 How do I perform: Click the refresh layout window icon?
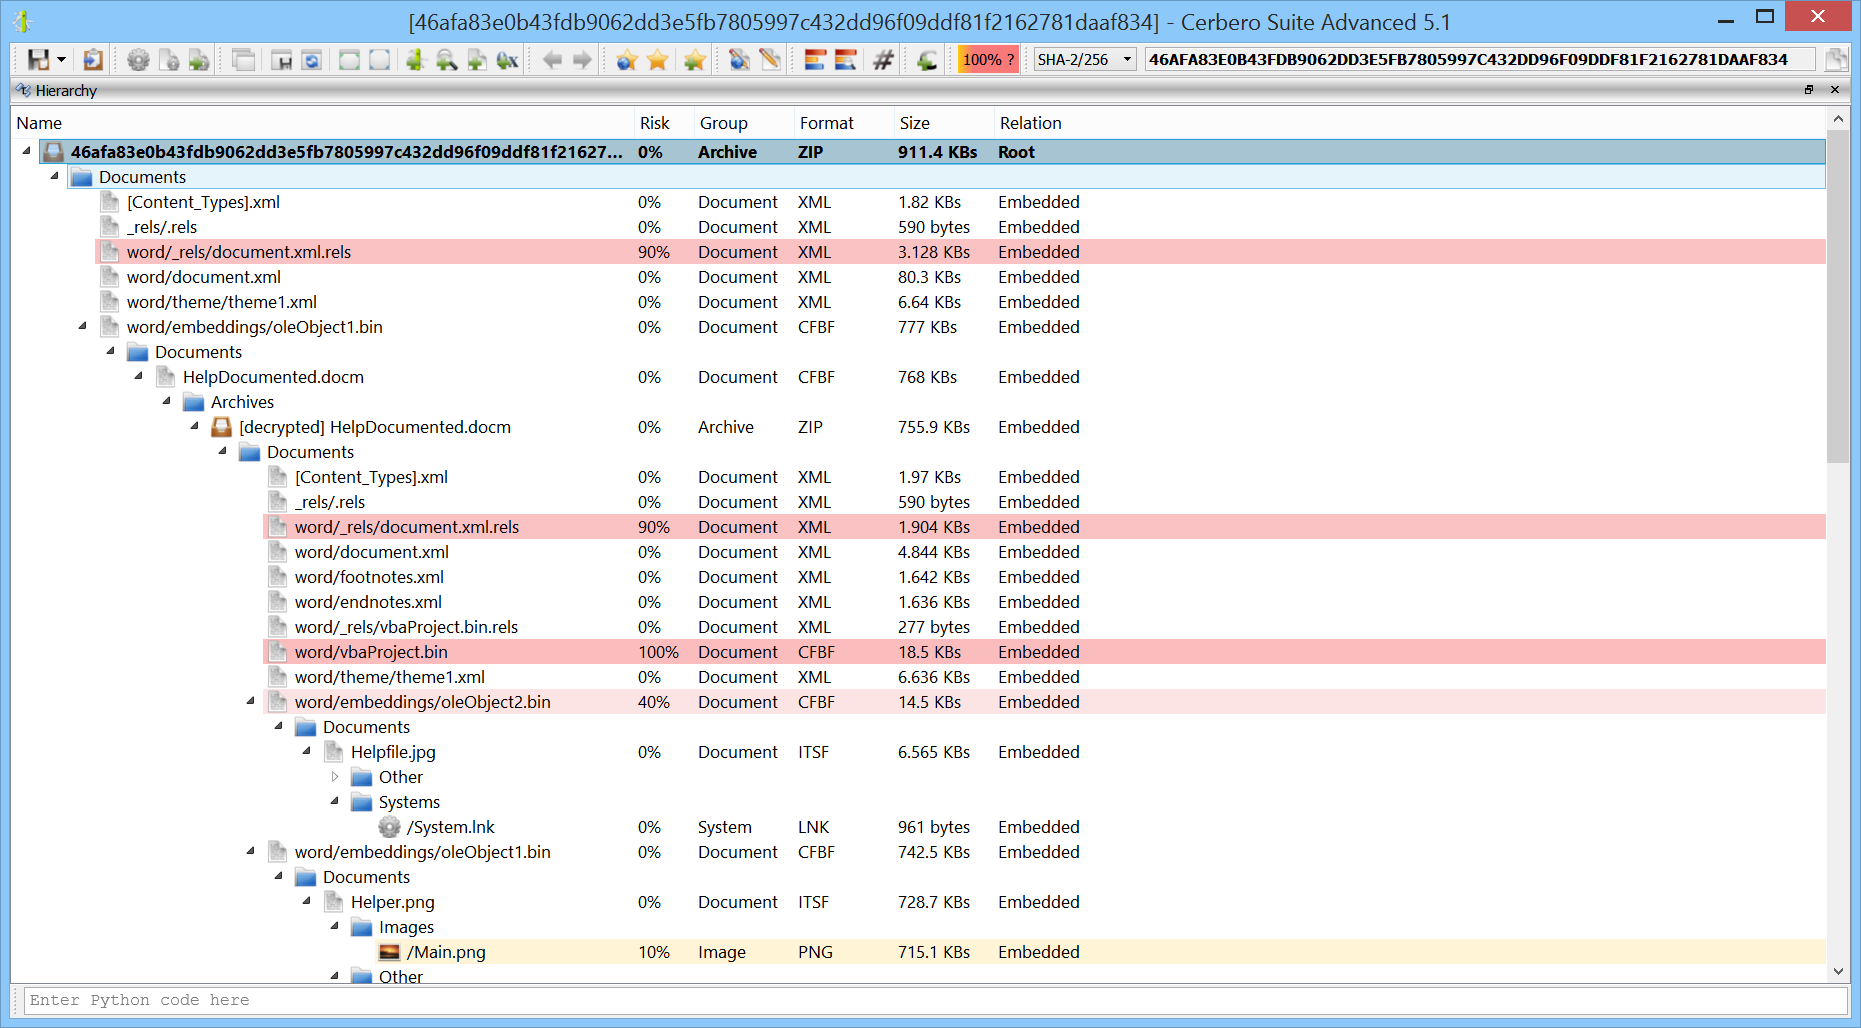click(311, 60)
